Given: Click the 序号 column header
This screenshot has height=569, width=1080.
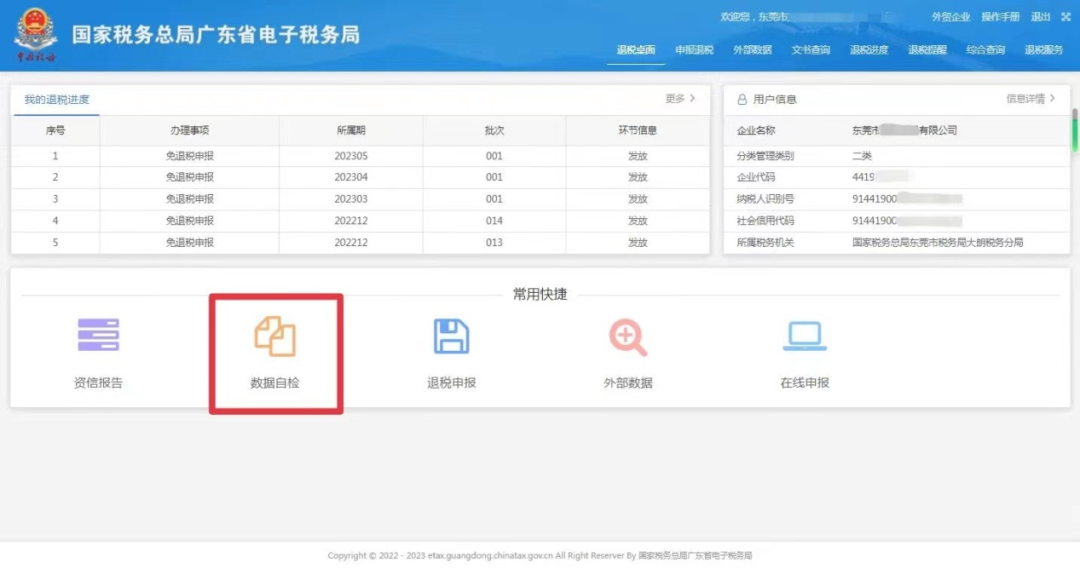Looking at the screenshot, I should (55, 130).
